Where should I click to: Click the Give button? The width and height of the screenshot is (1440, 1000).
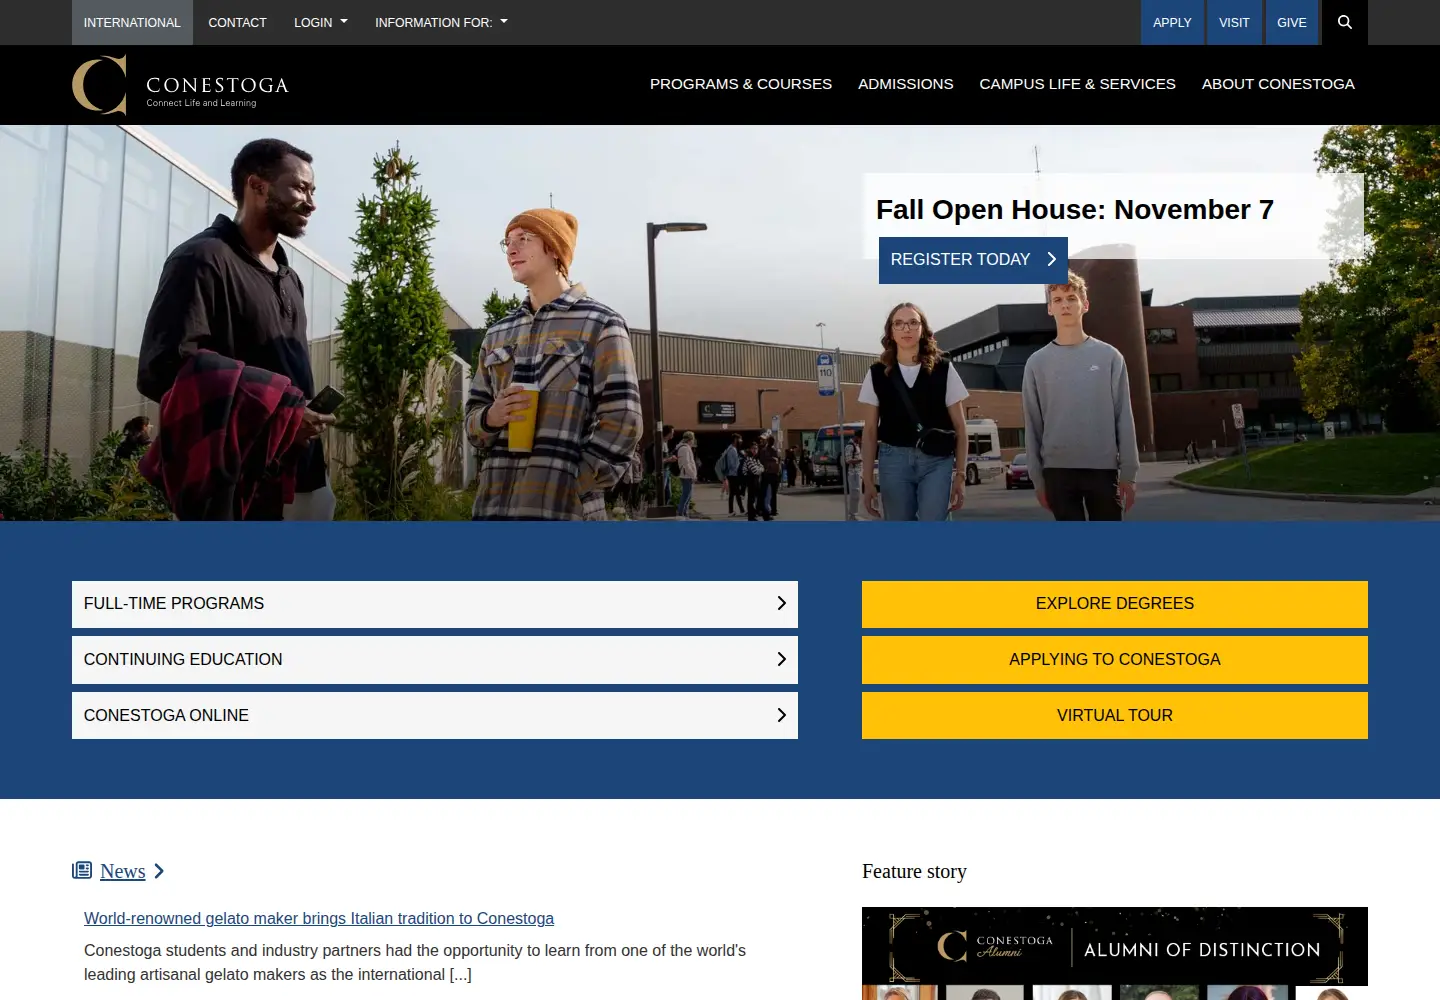click(x=1292, y=22)
